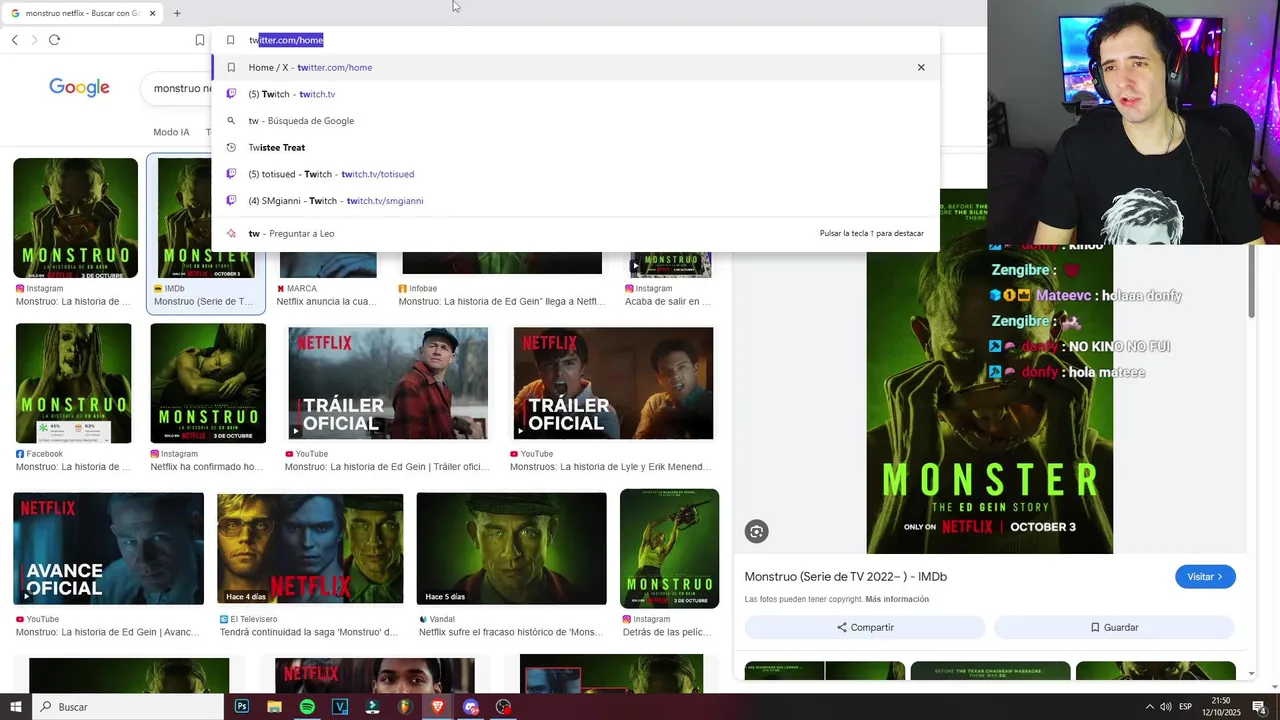1280x720 pixels.
Task: Open the Ed Gein 'Tráiler Oficial' YouTube thumbnail
Action: (388, 383)
